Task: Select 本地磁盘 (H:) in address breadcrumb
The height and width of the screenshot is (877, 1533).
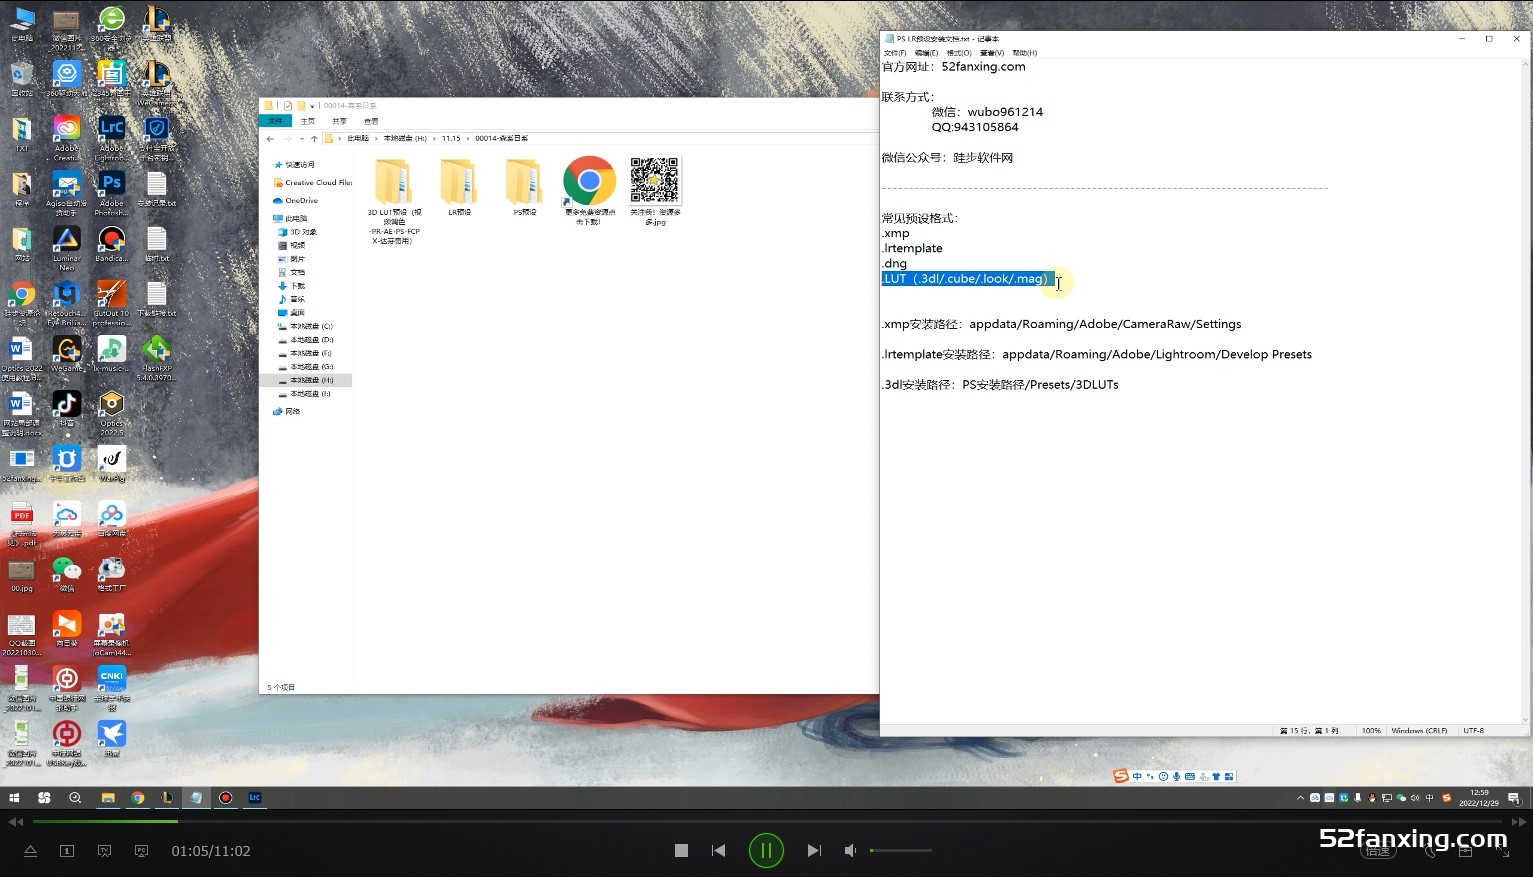Action: click(405, 139)
